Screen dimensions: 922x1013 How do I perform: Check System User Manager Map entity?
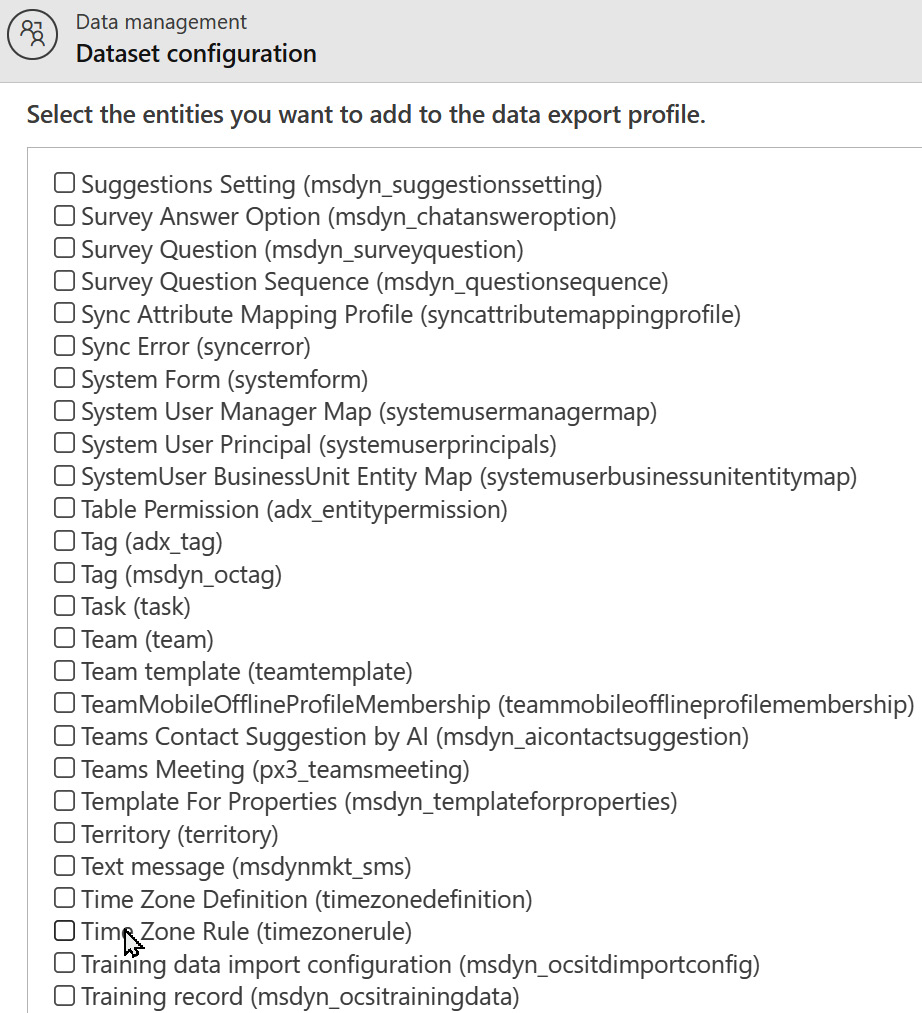point(64,410)
